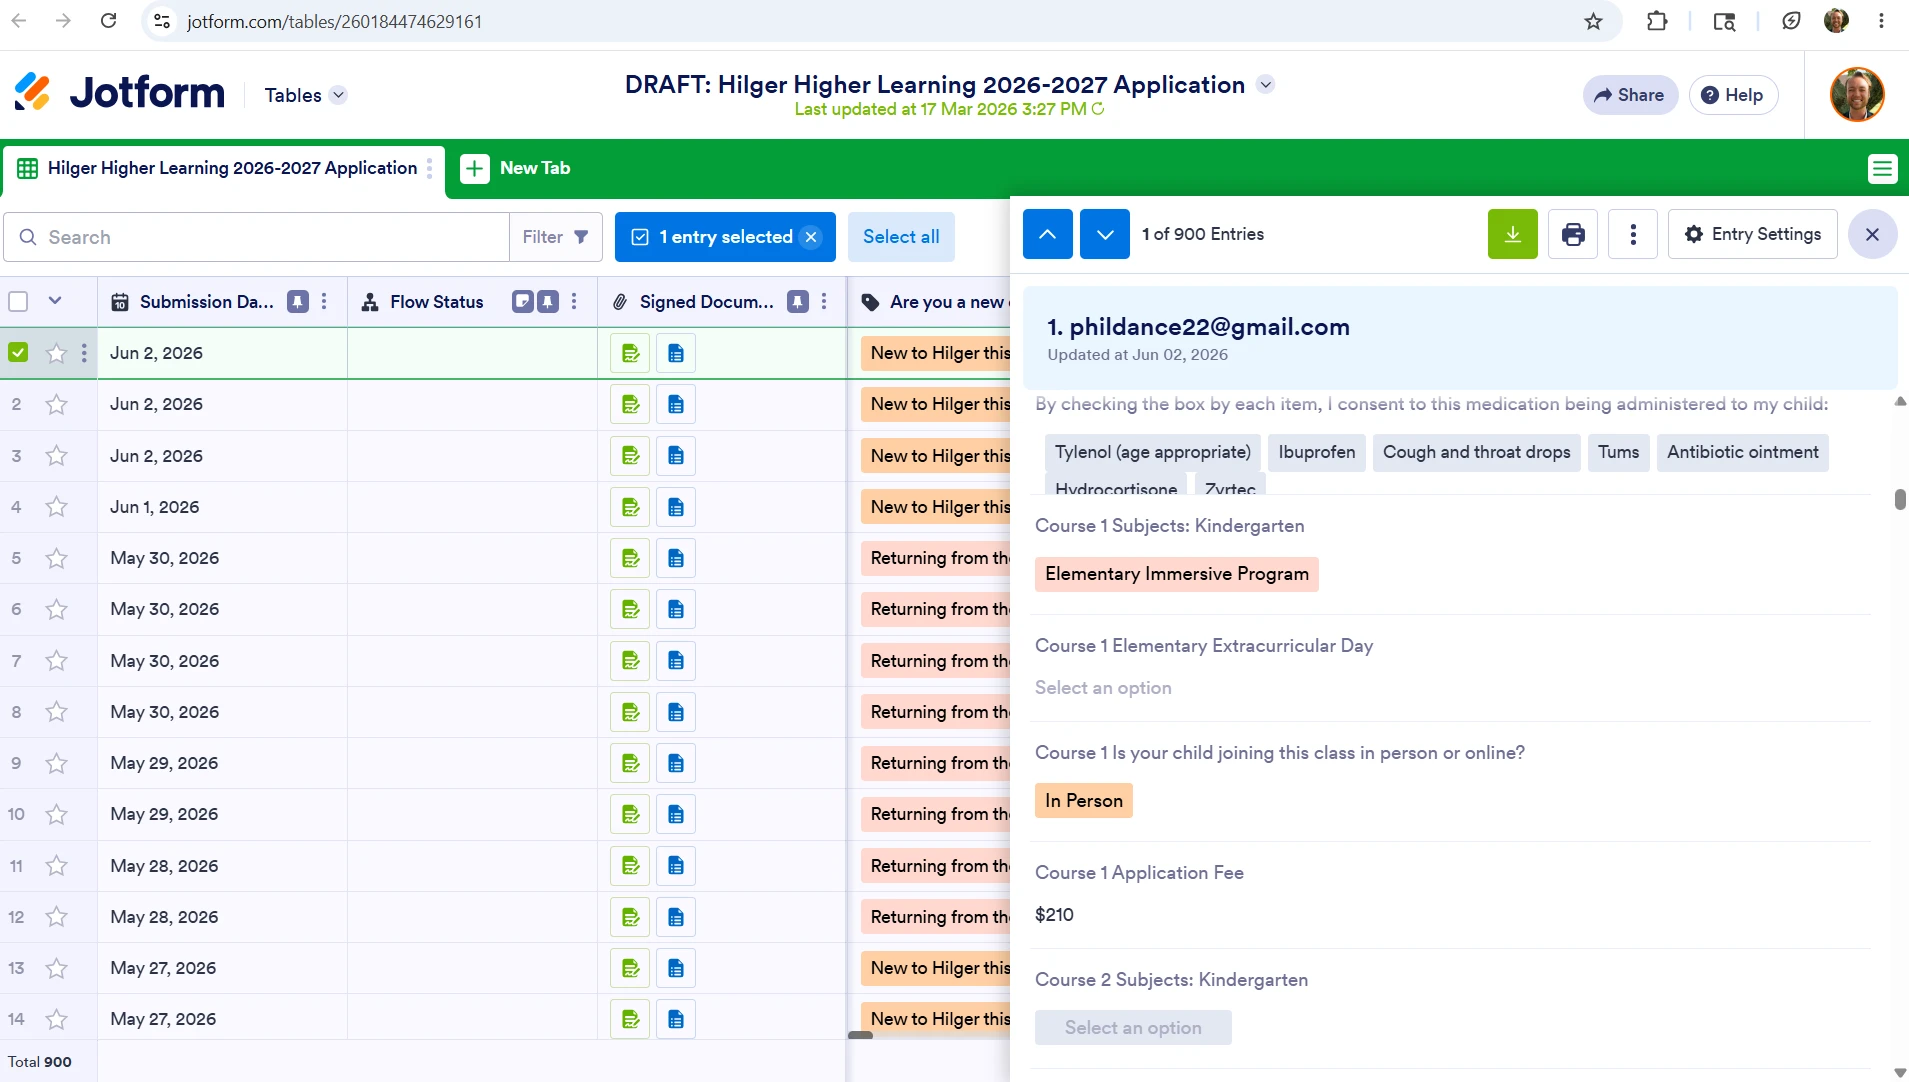Open green signed document icon in row 4
This screenshot has width=1909, height=1082.
tap(630, 507)
